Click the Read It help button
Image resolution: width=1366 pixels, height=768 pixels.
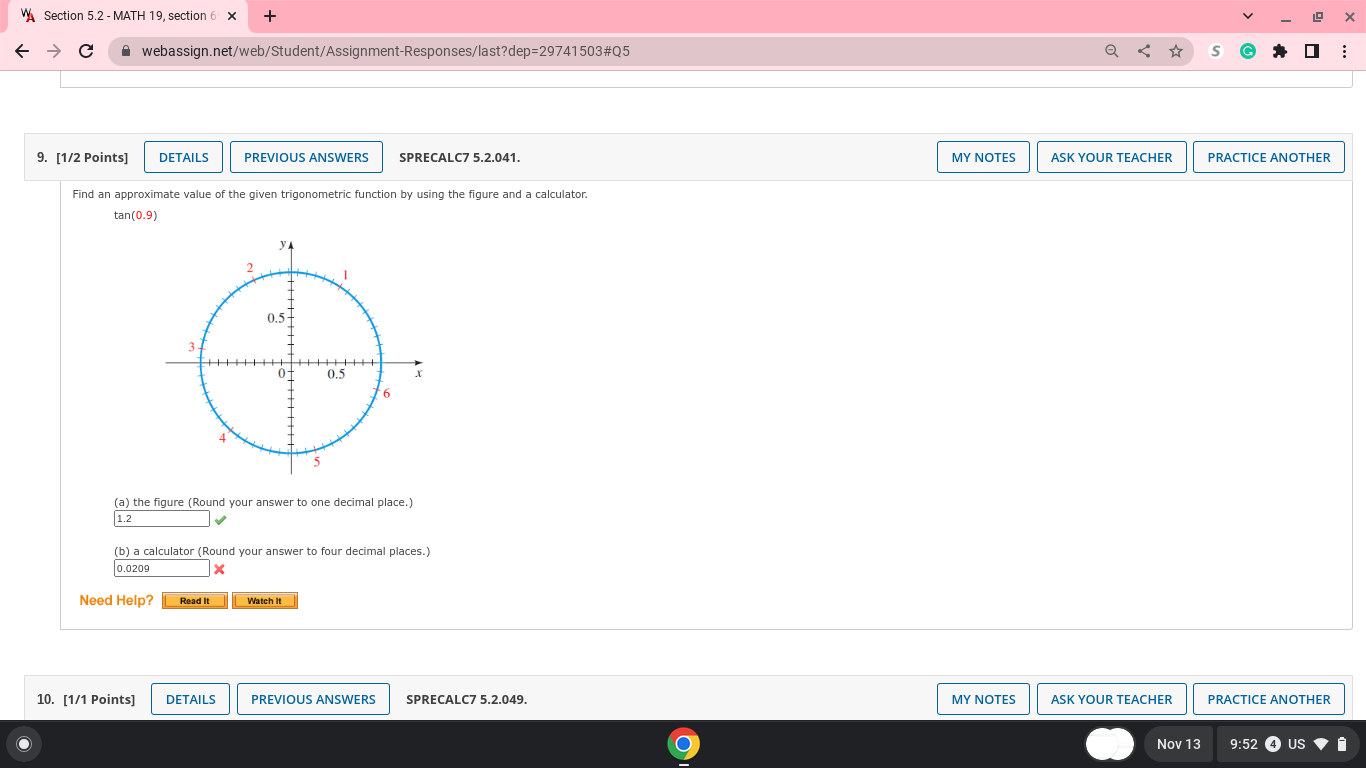coord(194,600)
